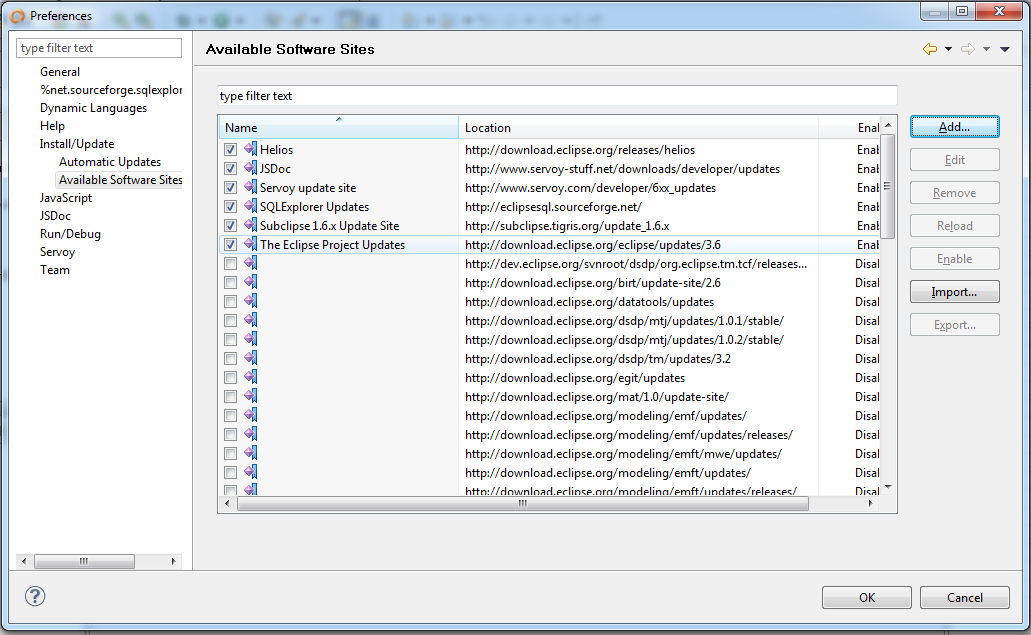This screenshot has height=635, width=1031.
Task: Select Dynamic Languages preference category
Action: point(93,108)
